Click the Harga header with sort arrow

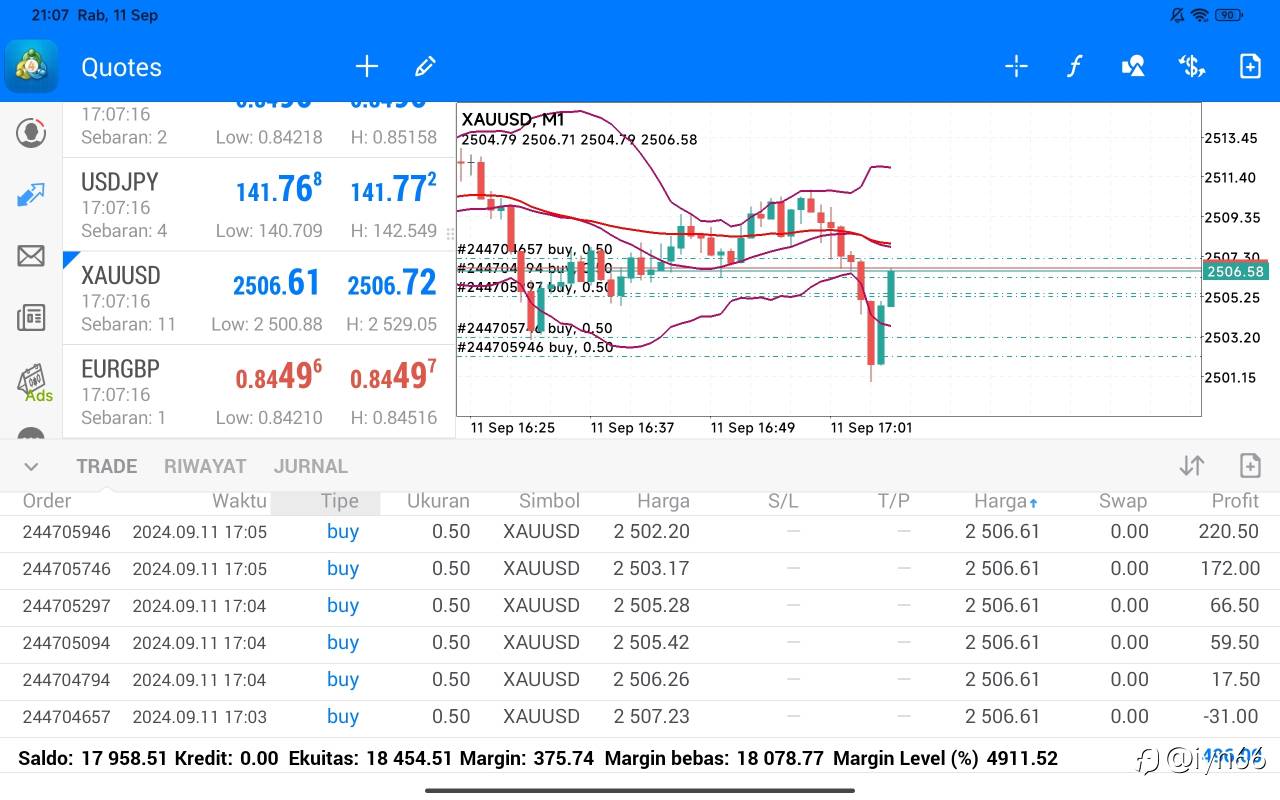(x=1006, y=501)
